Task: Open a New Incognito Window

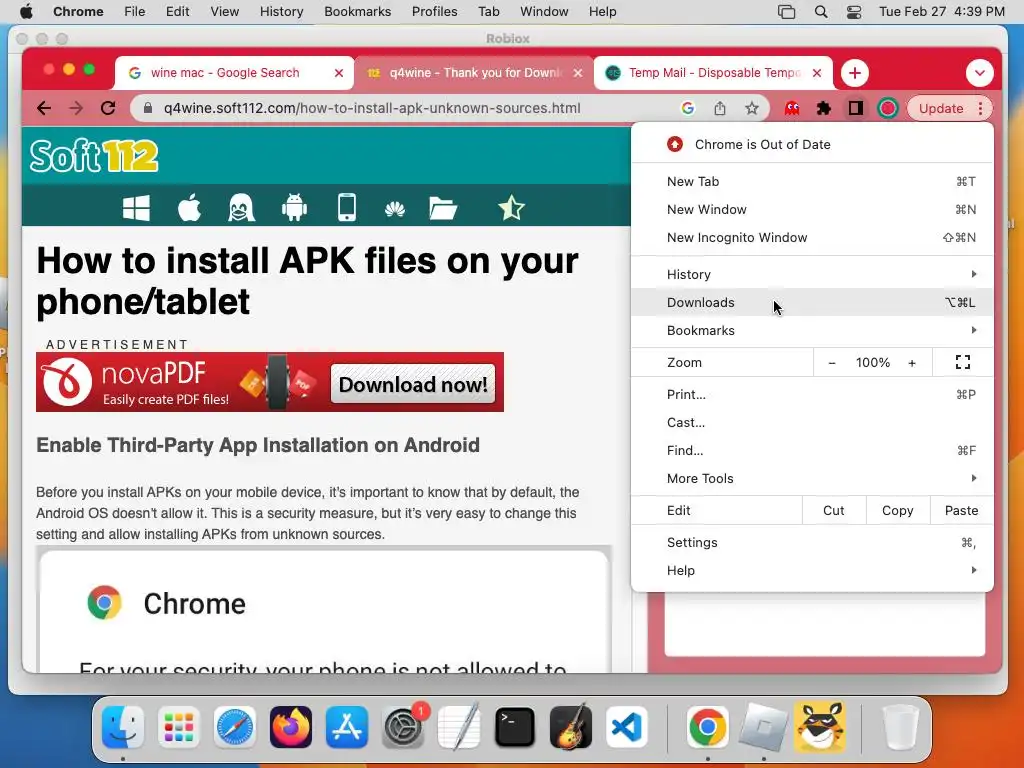Action: click(x=812, y=238)
